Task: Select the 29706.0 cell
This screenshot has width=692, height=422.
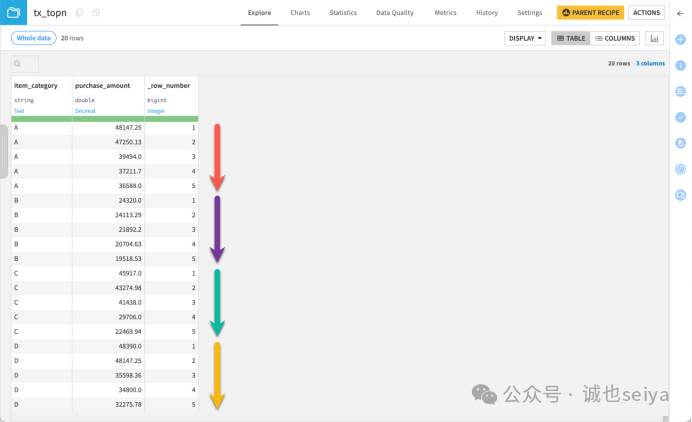Action: pos(108,317)
